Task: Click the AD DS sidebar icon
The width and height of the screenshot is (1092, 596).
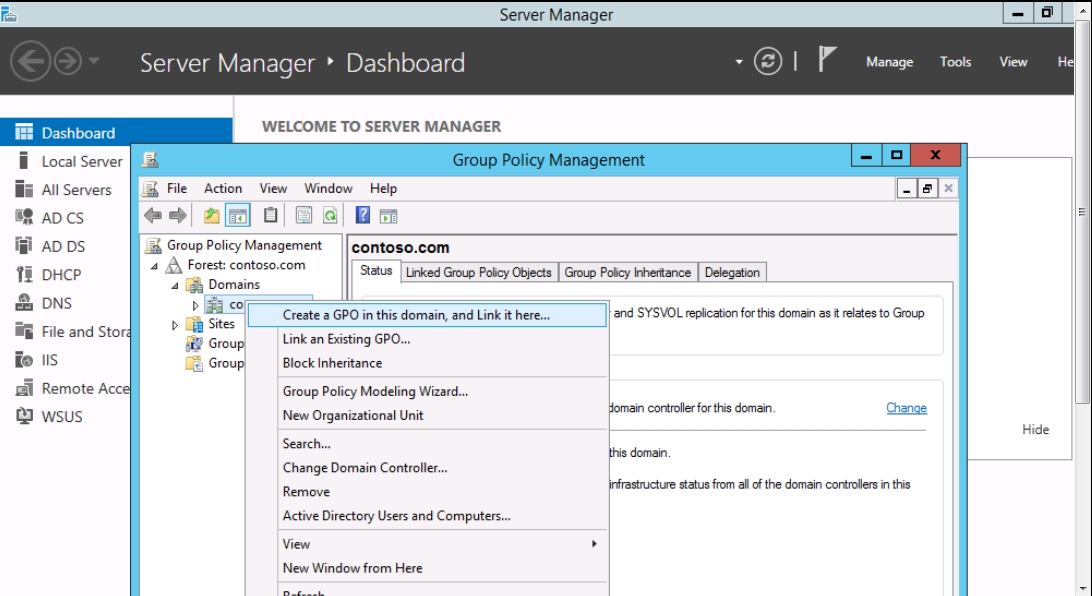Action: [x=24, y=246]
